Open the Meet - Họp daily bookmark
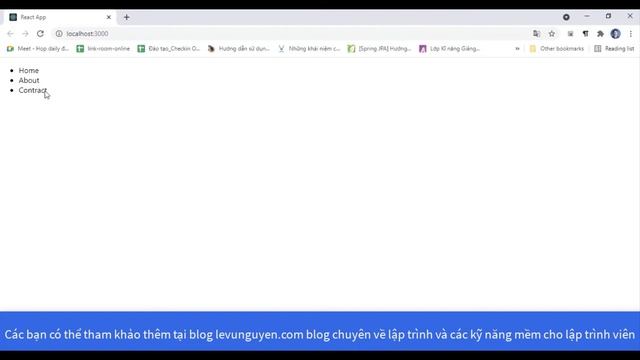The image size is (640, 360). tap(38, 49)
